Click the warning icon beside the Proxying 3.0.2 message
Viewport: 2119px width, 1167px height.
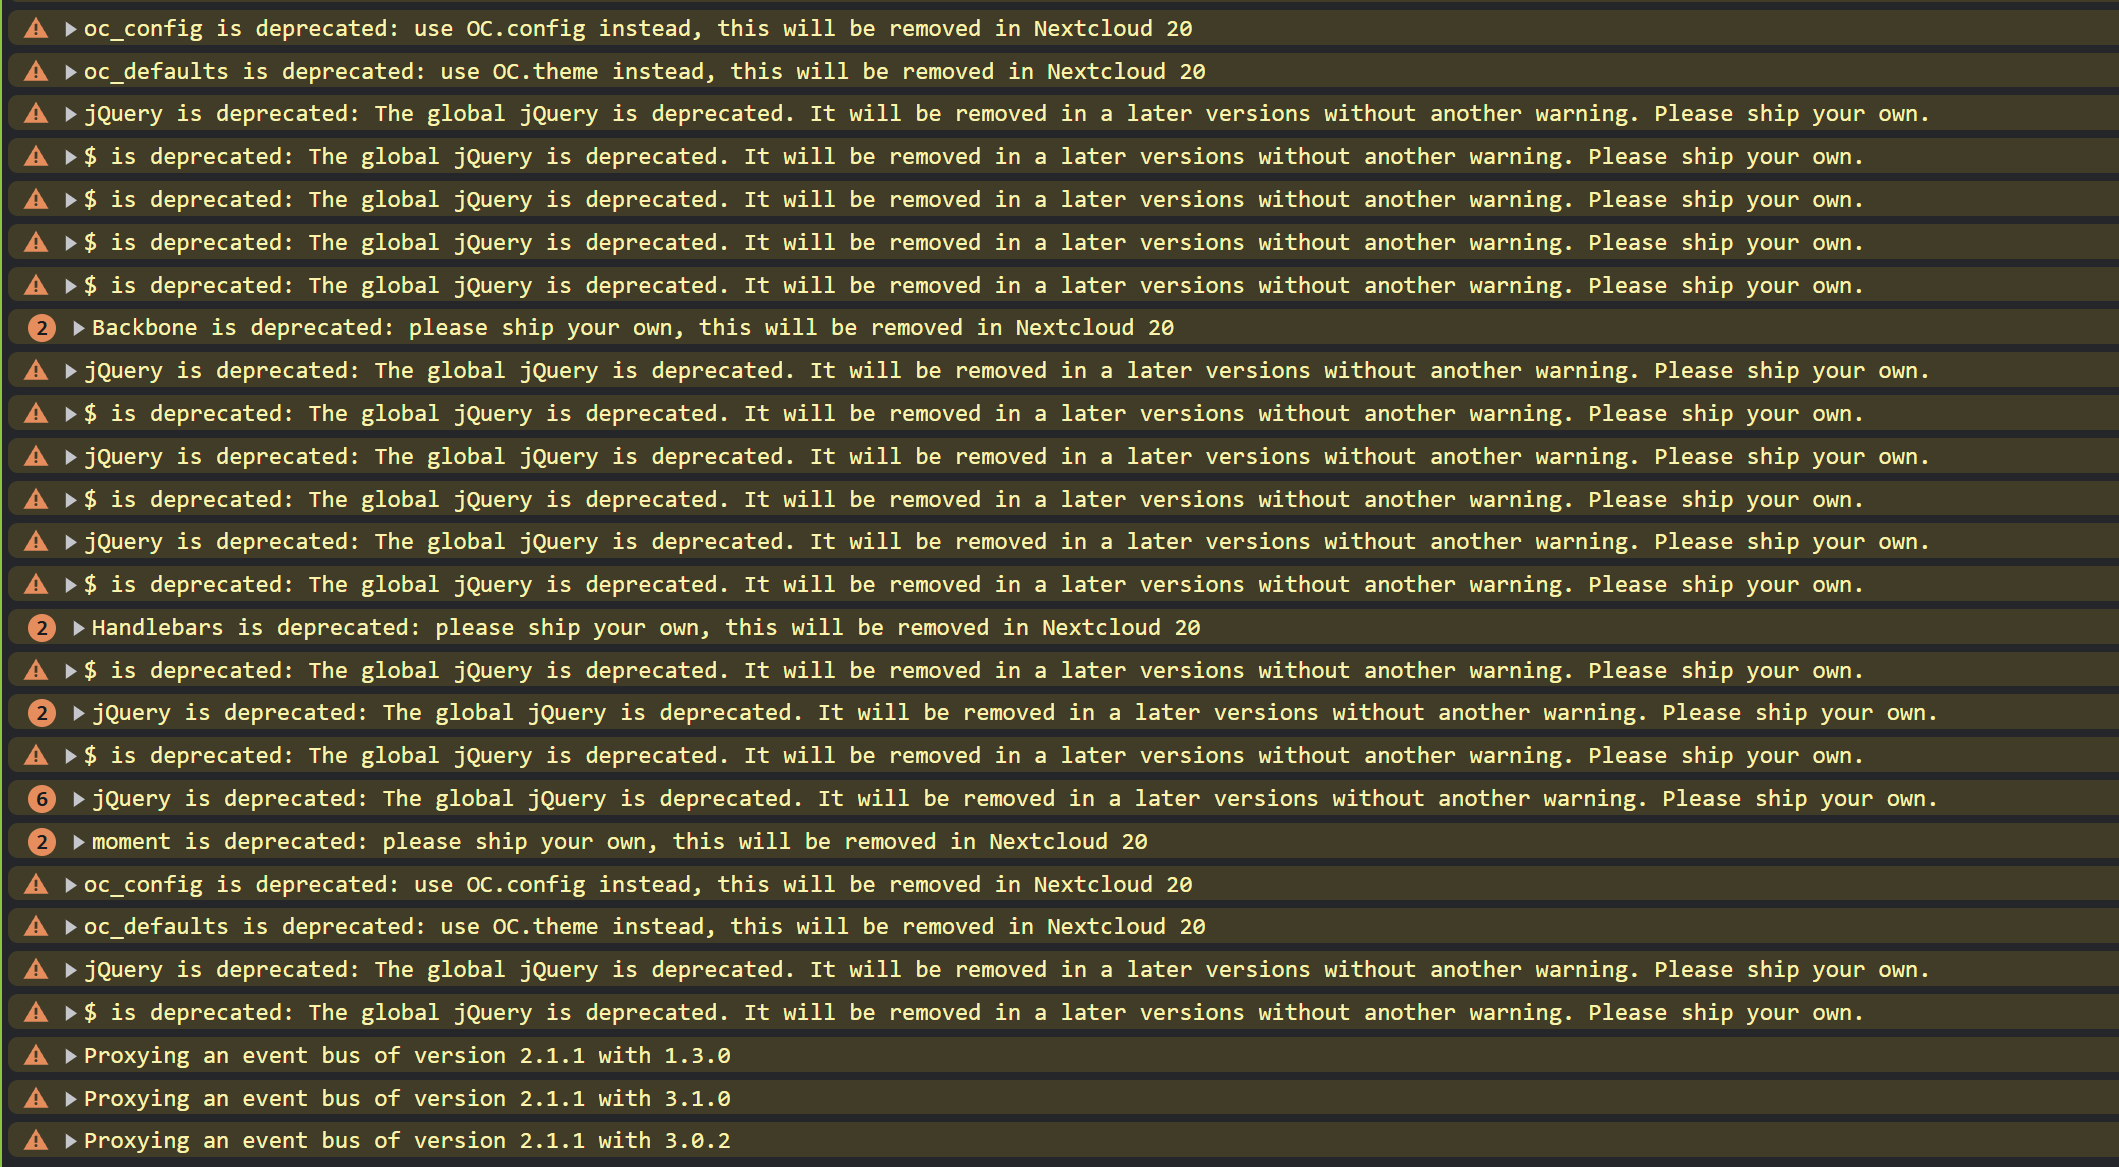(36, 1140)
